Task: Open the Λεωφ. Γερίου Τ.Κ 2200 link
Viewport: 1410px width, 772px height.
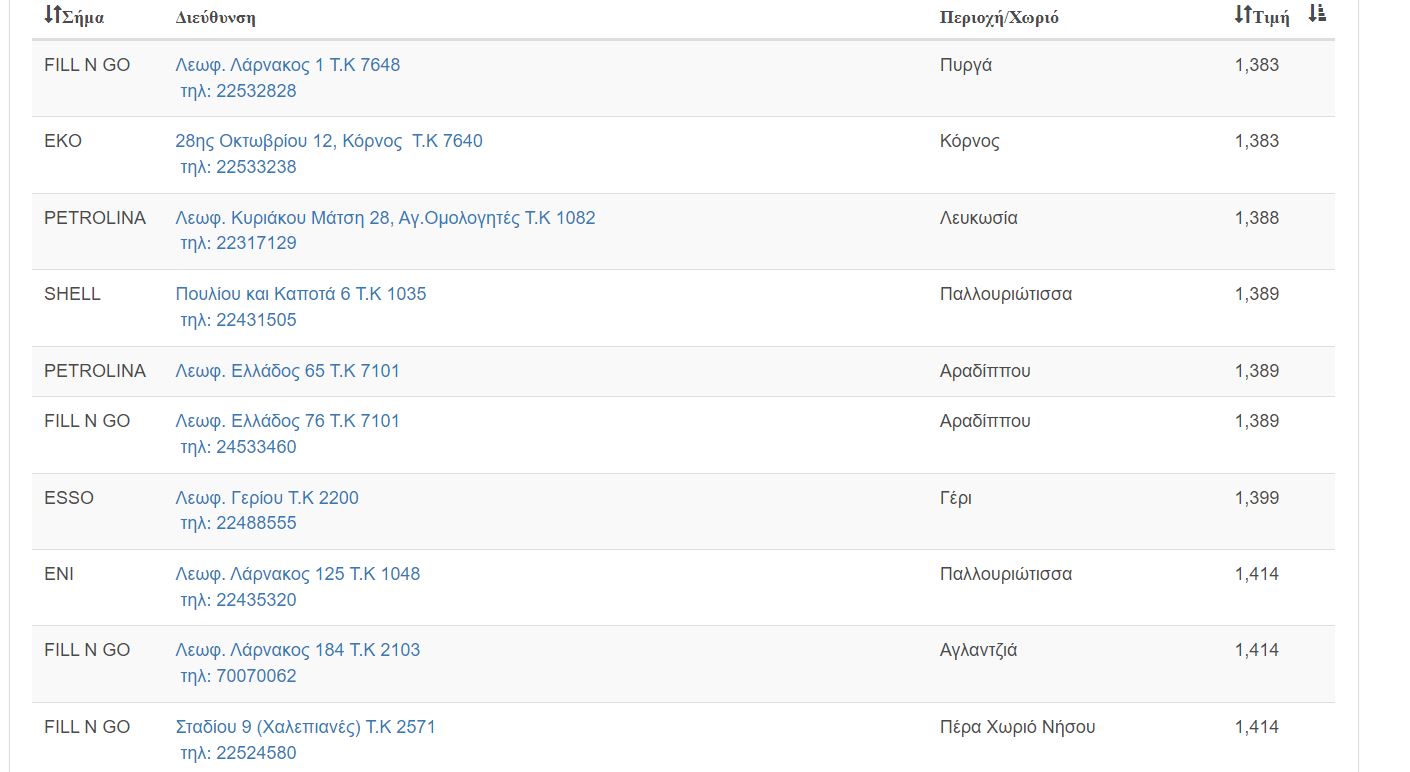Action: 267,498
